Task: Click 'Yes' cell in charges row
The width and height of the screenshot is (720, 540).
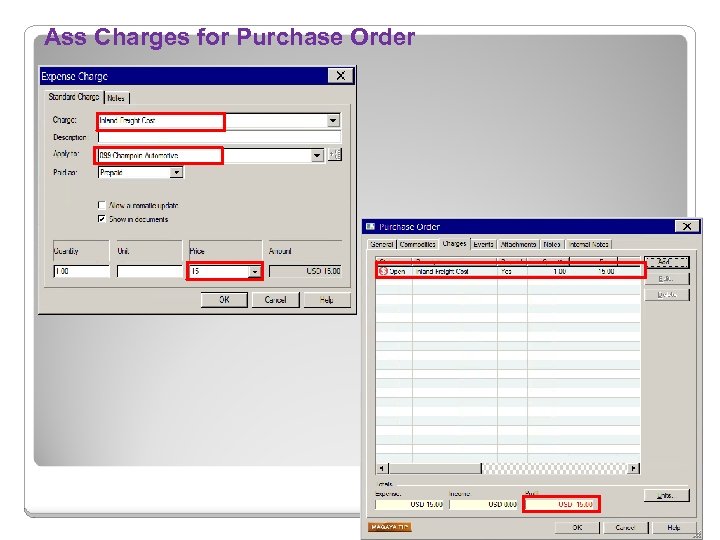Action: pos(506,271)
